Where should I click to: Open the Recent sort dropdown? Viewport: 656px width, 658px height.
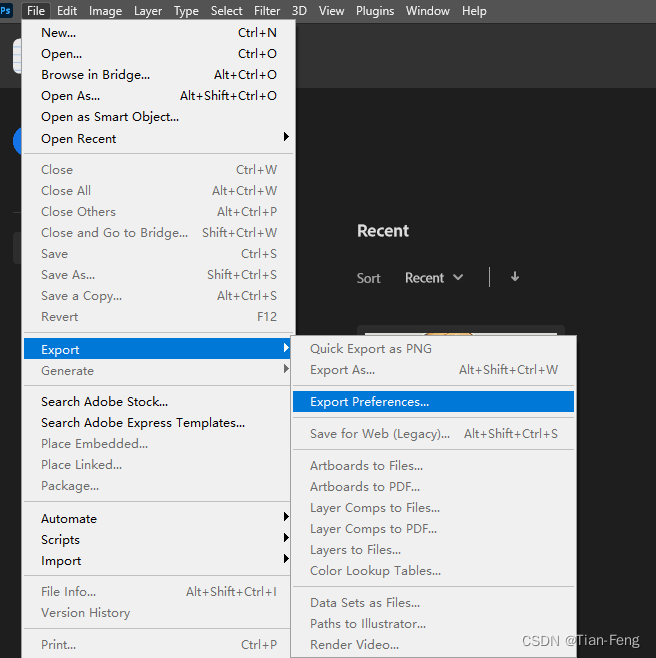[x=434, y=278]
